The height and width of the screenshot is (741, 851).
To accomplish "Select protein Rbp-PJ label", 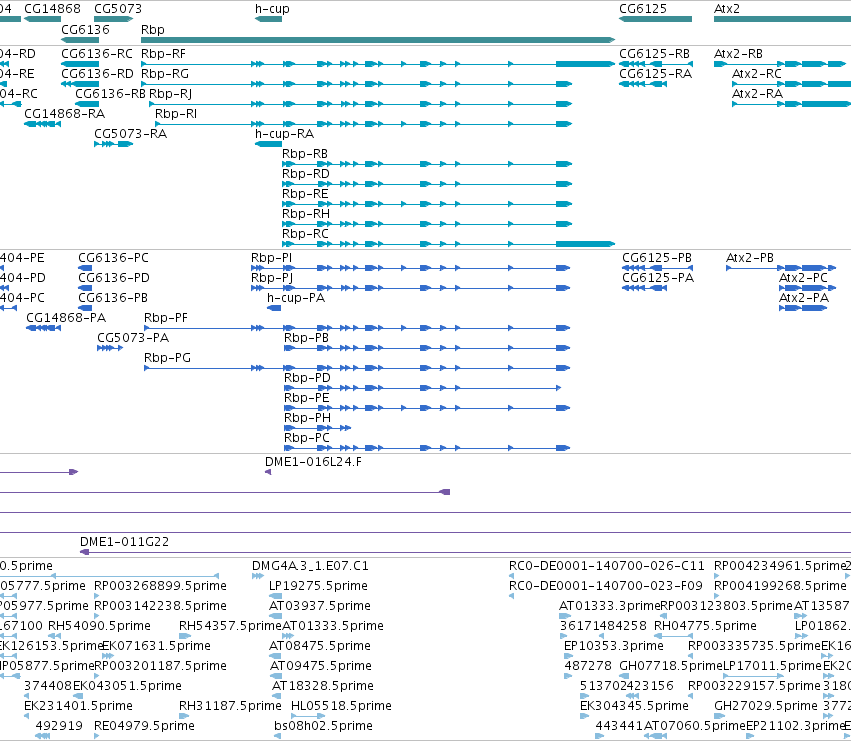I will tap(272, 278).
